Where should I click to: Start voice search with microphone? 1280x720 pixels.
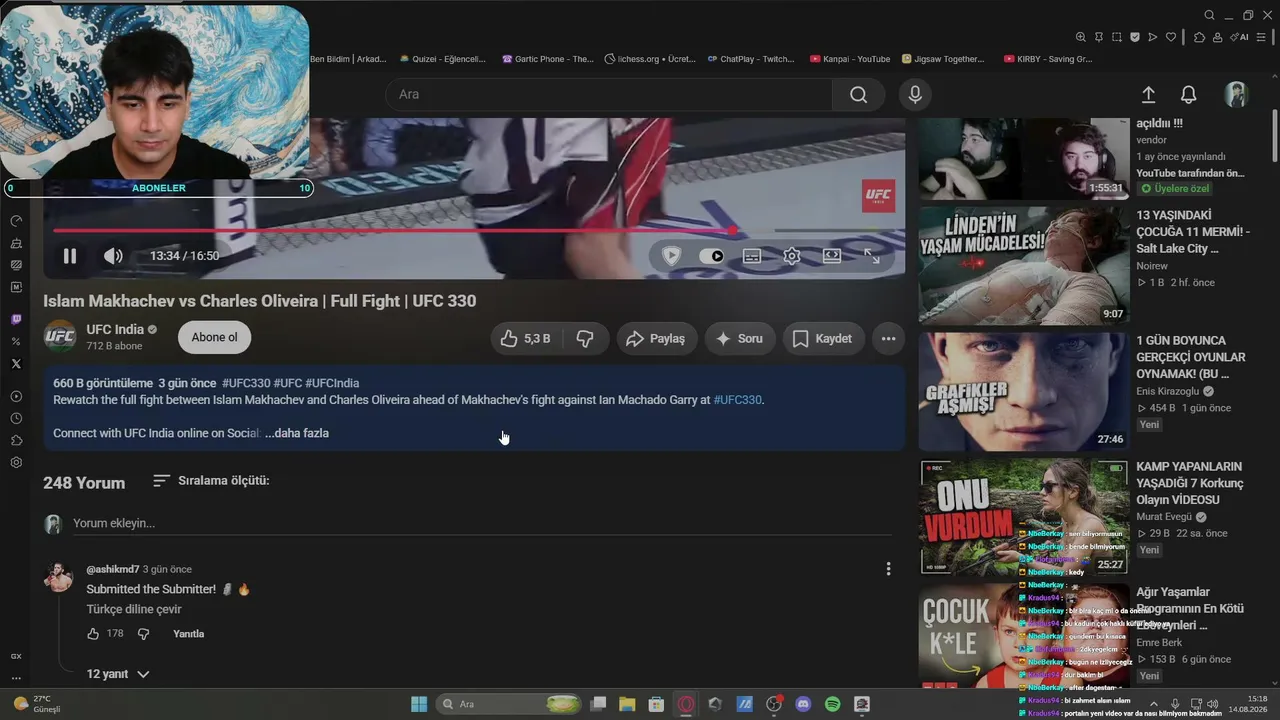click(x=914, y=94)
